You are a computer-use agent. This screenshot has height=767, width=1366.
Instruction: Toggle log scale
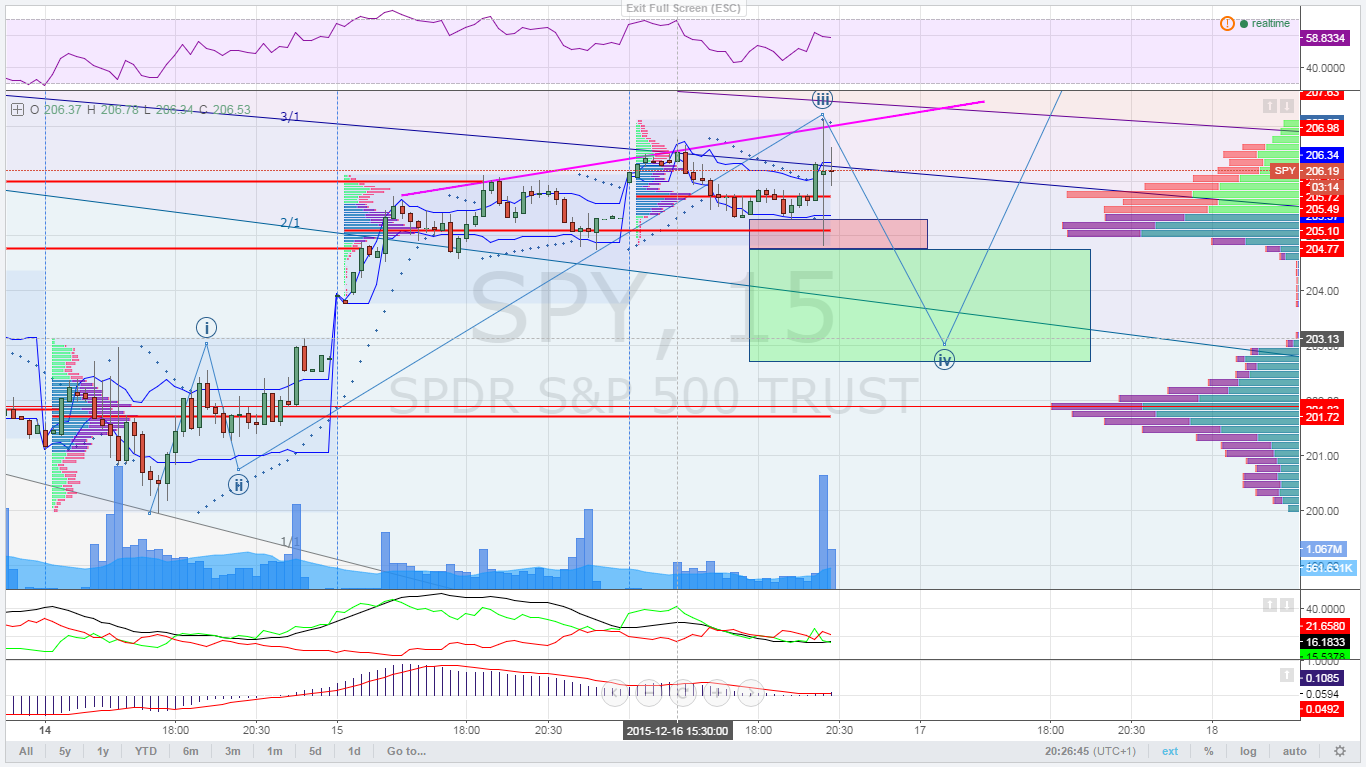(x=1249, y=751)
